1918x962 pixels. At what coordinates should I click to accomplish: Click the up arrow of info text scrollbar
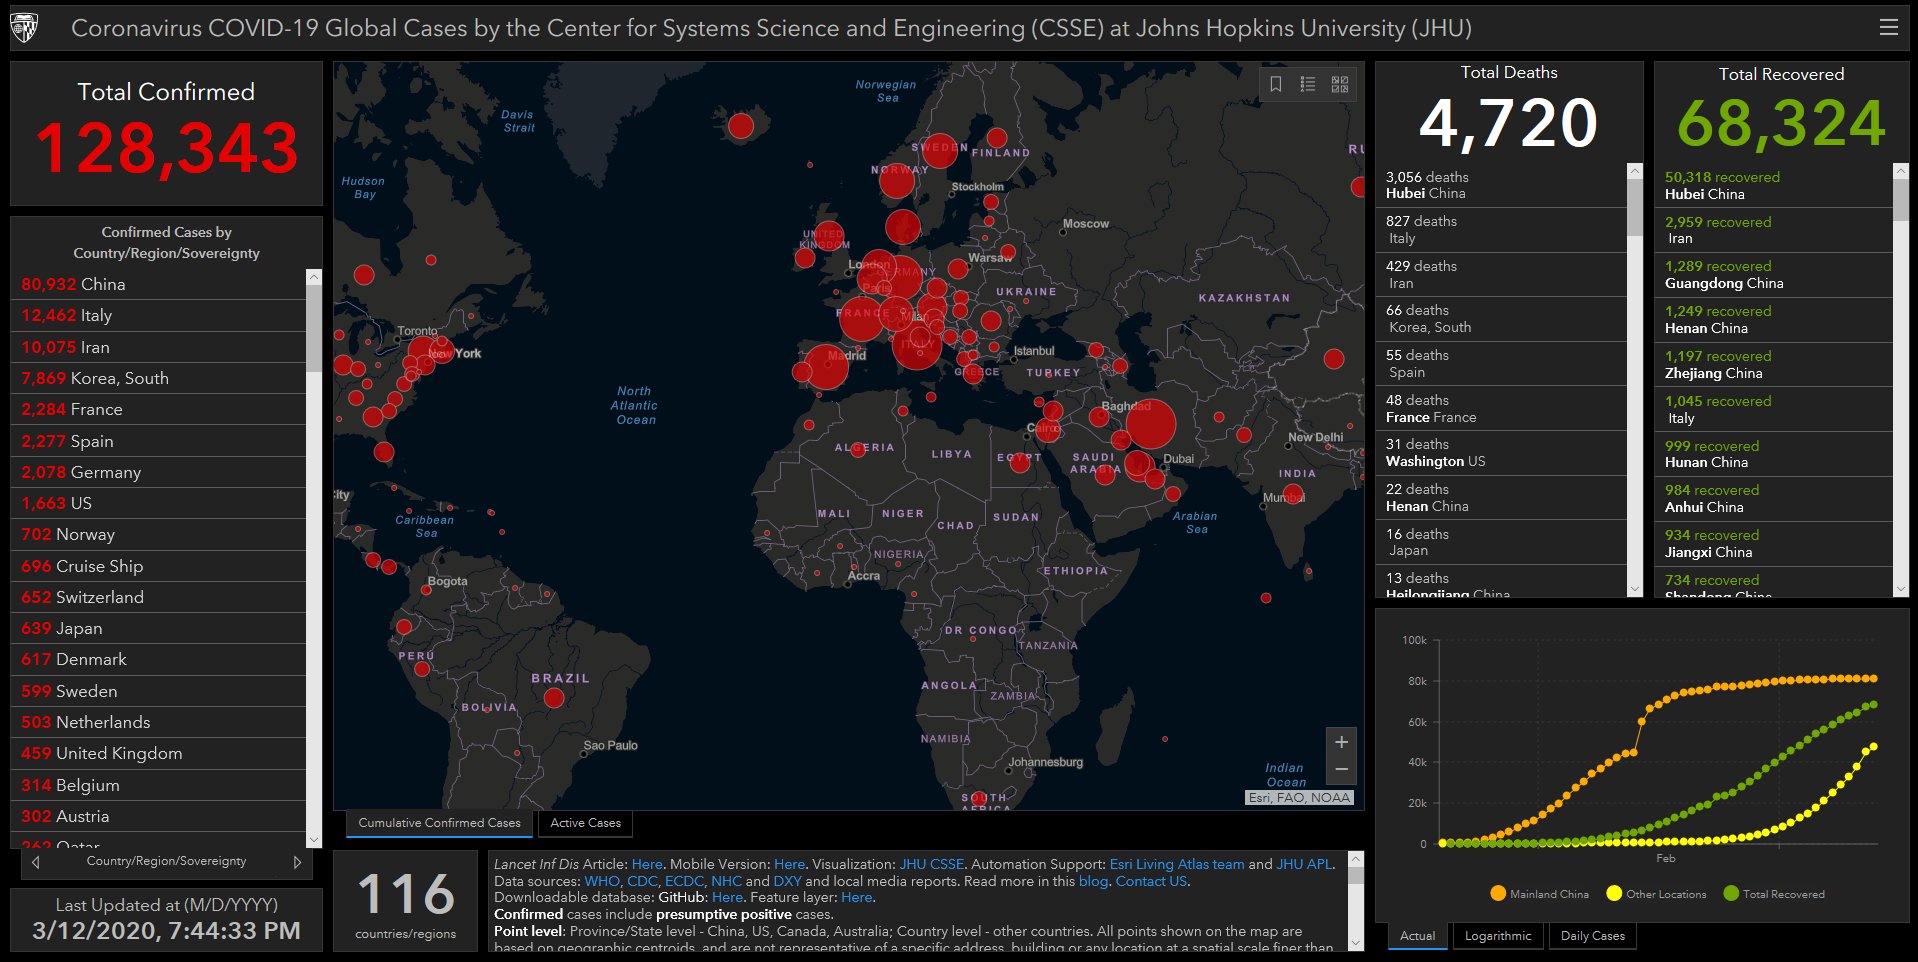1356,859
